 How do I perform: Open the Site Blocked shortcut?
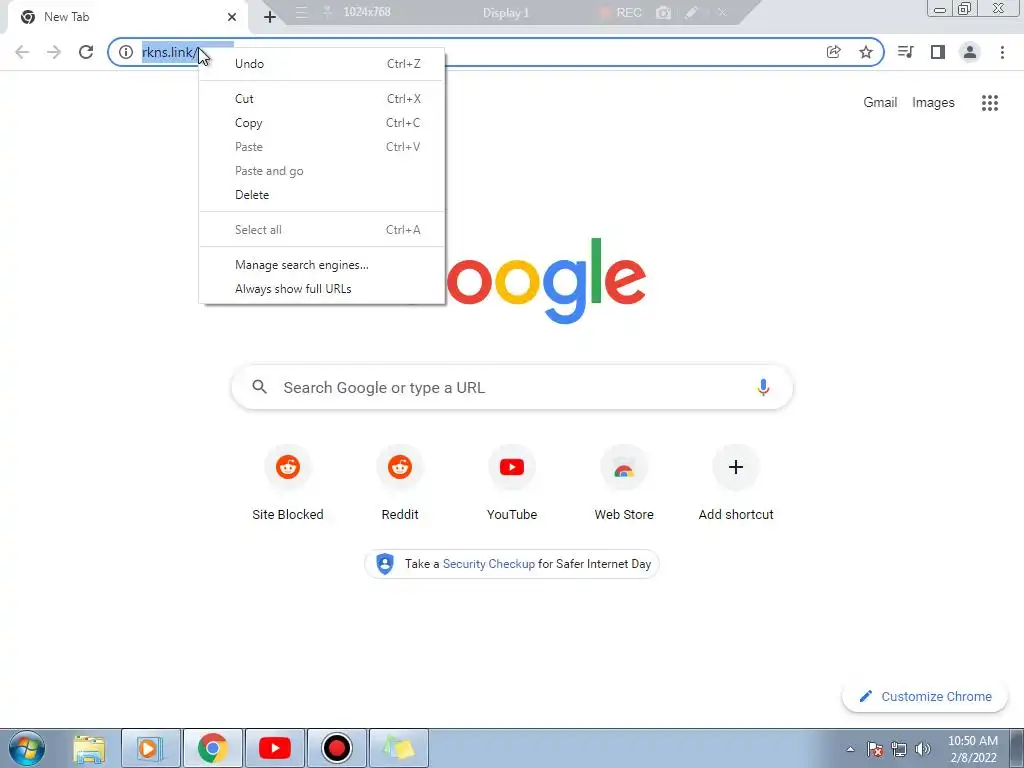click(287, 483)
